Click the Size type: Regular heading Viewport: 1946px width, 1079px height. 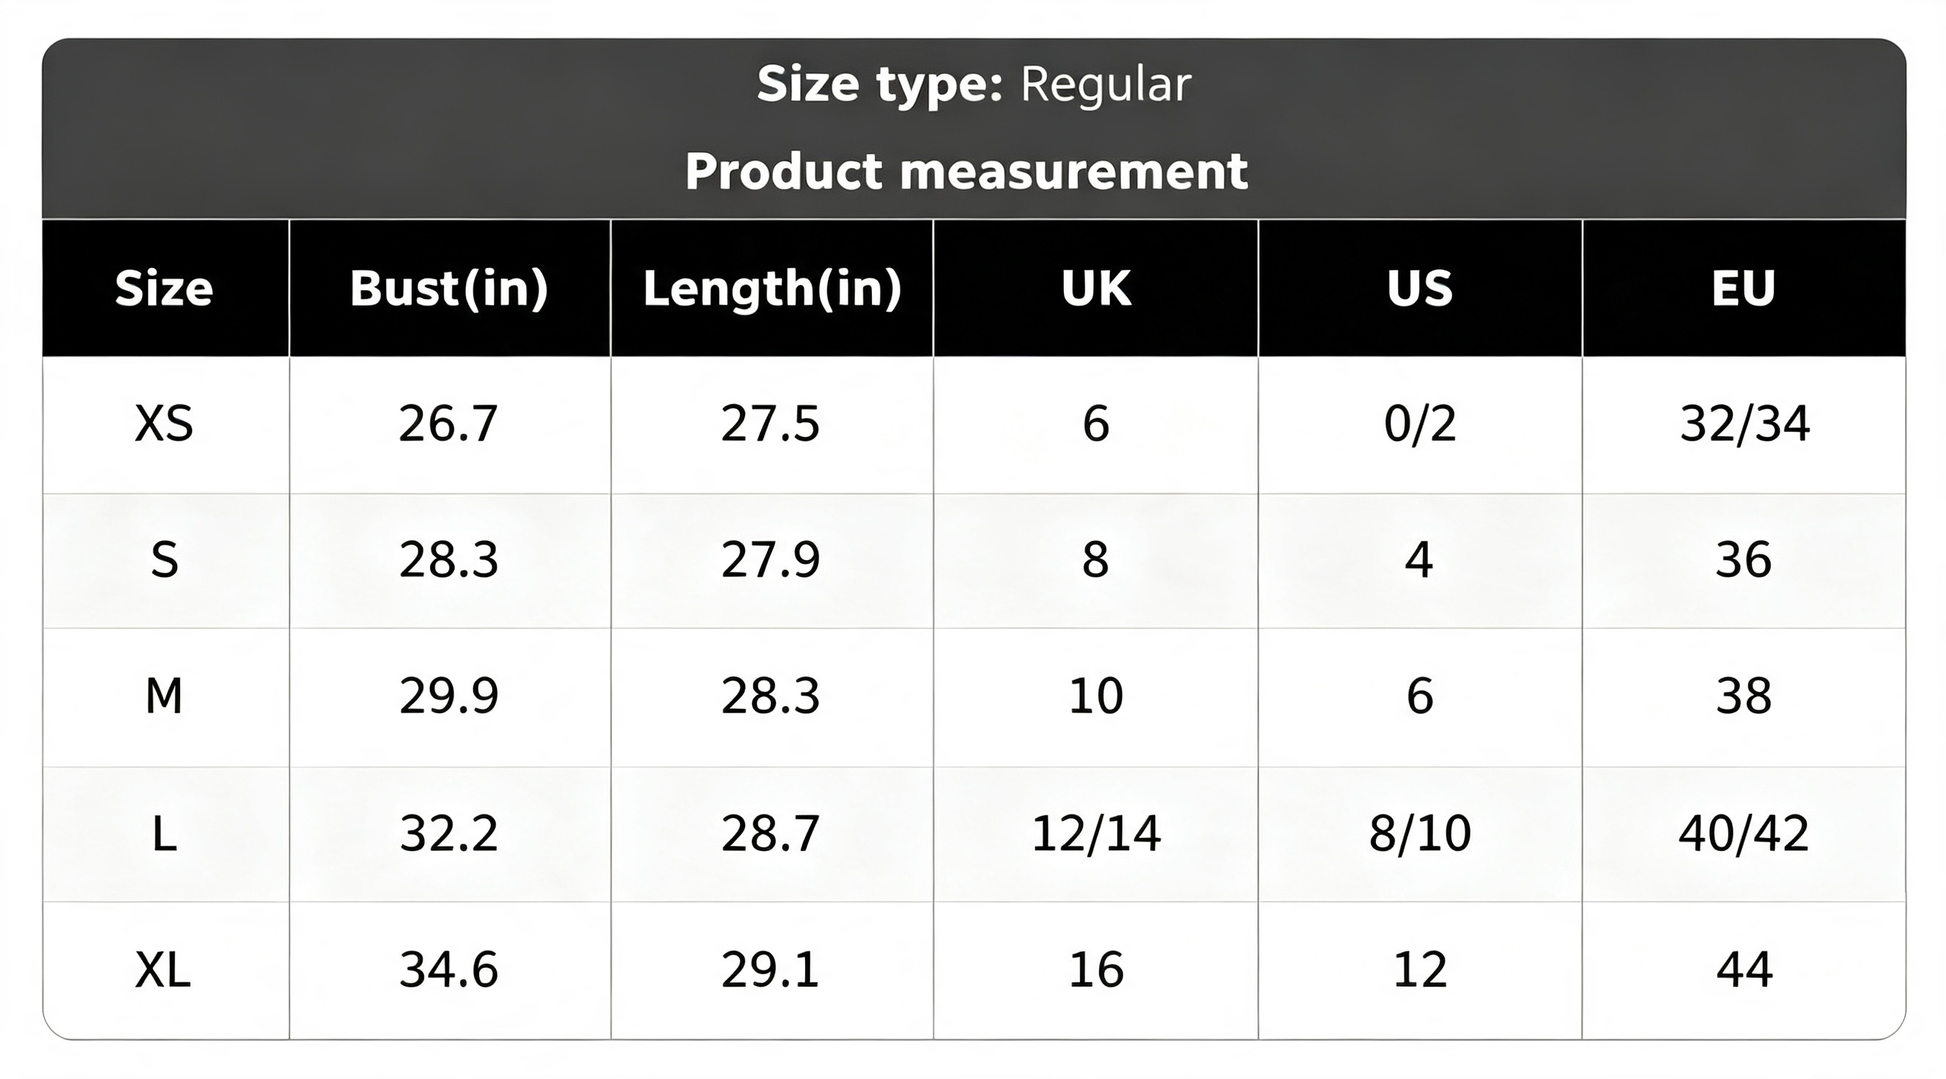click(974, 84)
